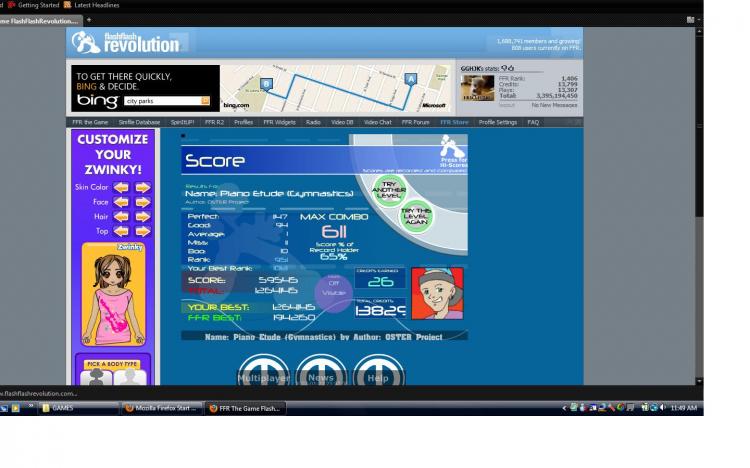Click Top right arrow

pyautogui.click(x=143, y=232)
